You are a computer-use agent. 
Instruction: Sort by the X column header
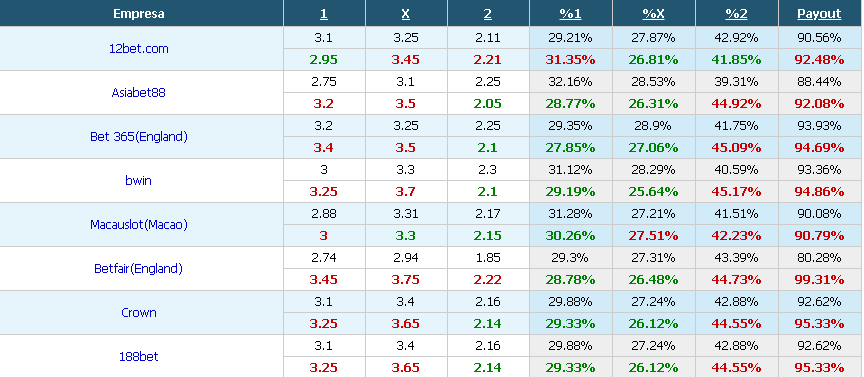(x=406, y=14)
